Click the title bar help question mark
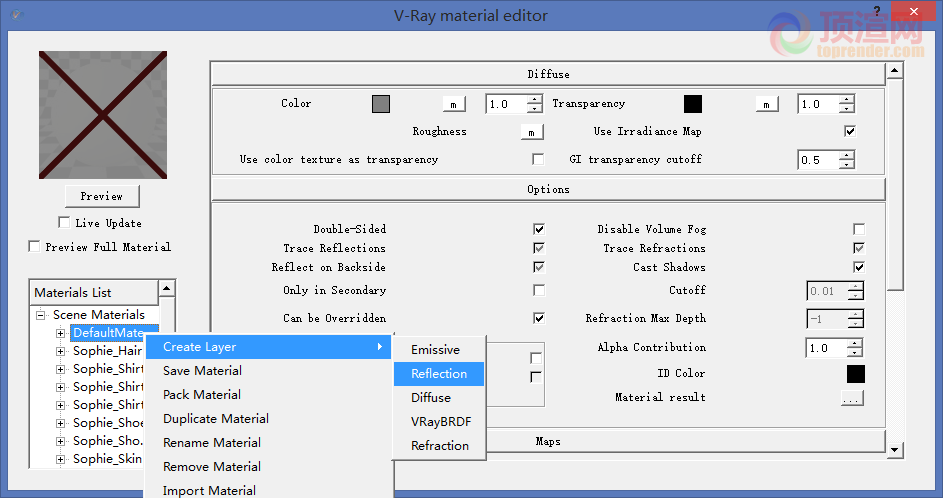This screenshot has width=943, height=498. [x=877, y=11]
